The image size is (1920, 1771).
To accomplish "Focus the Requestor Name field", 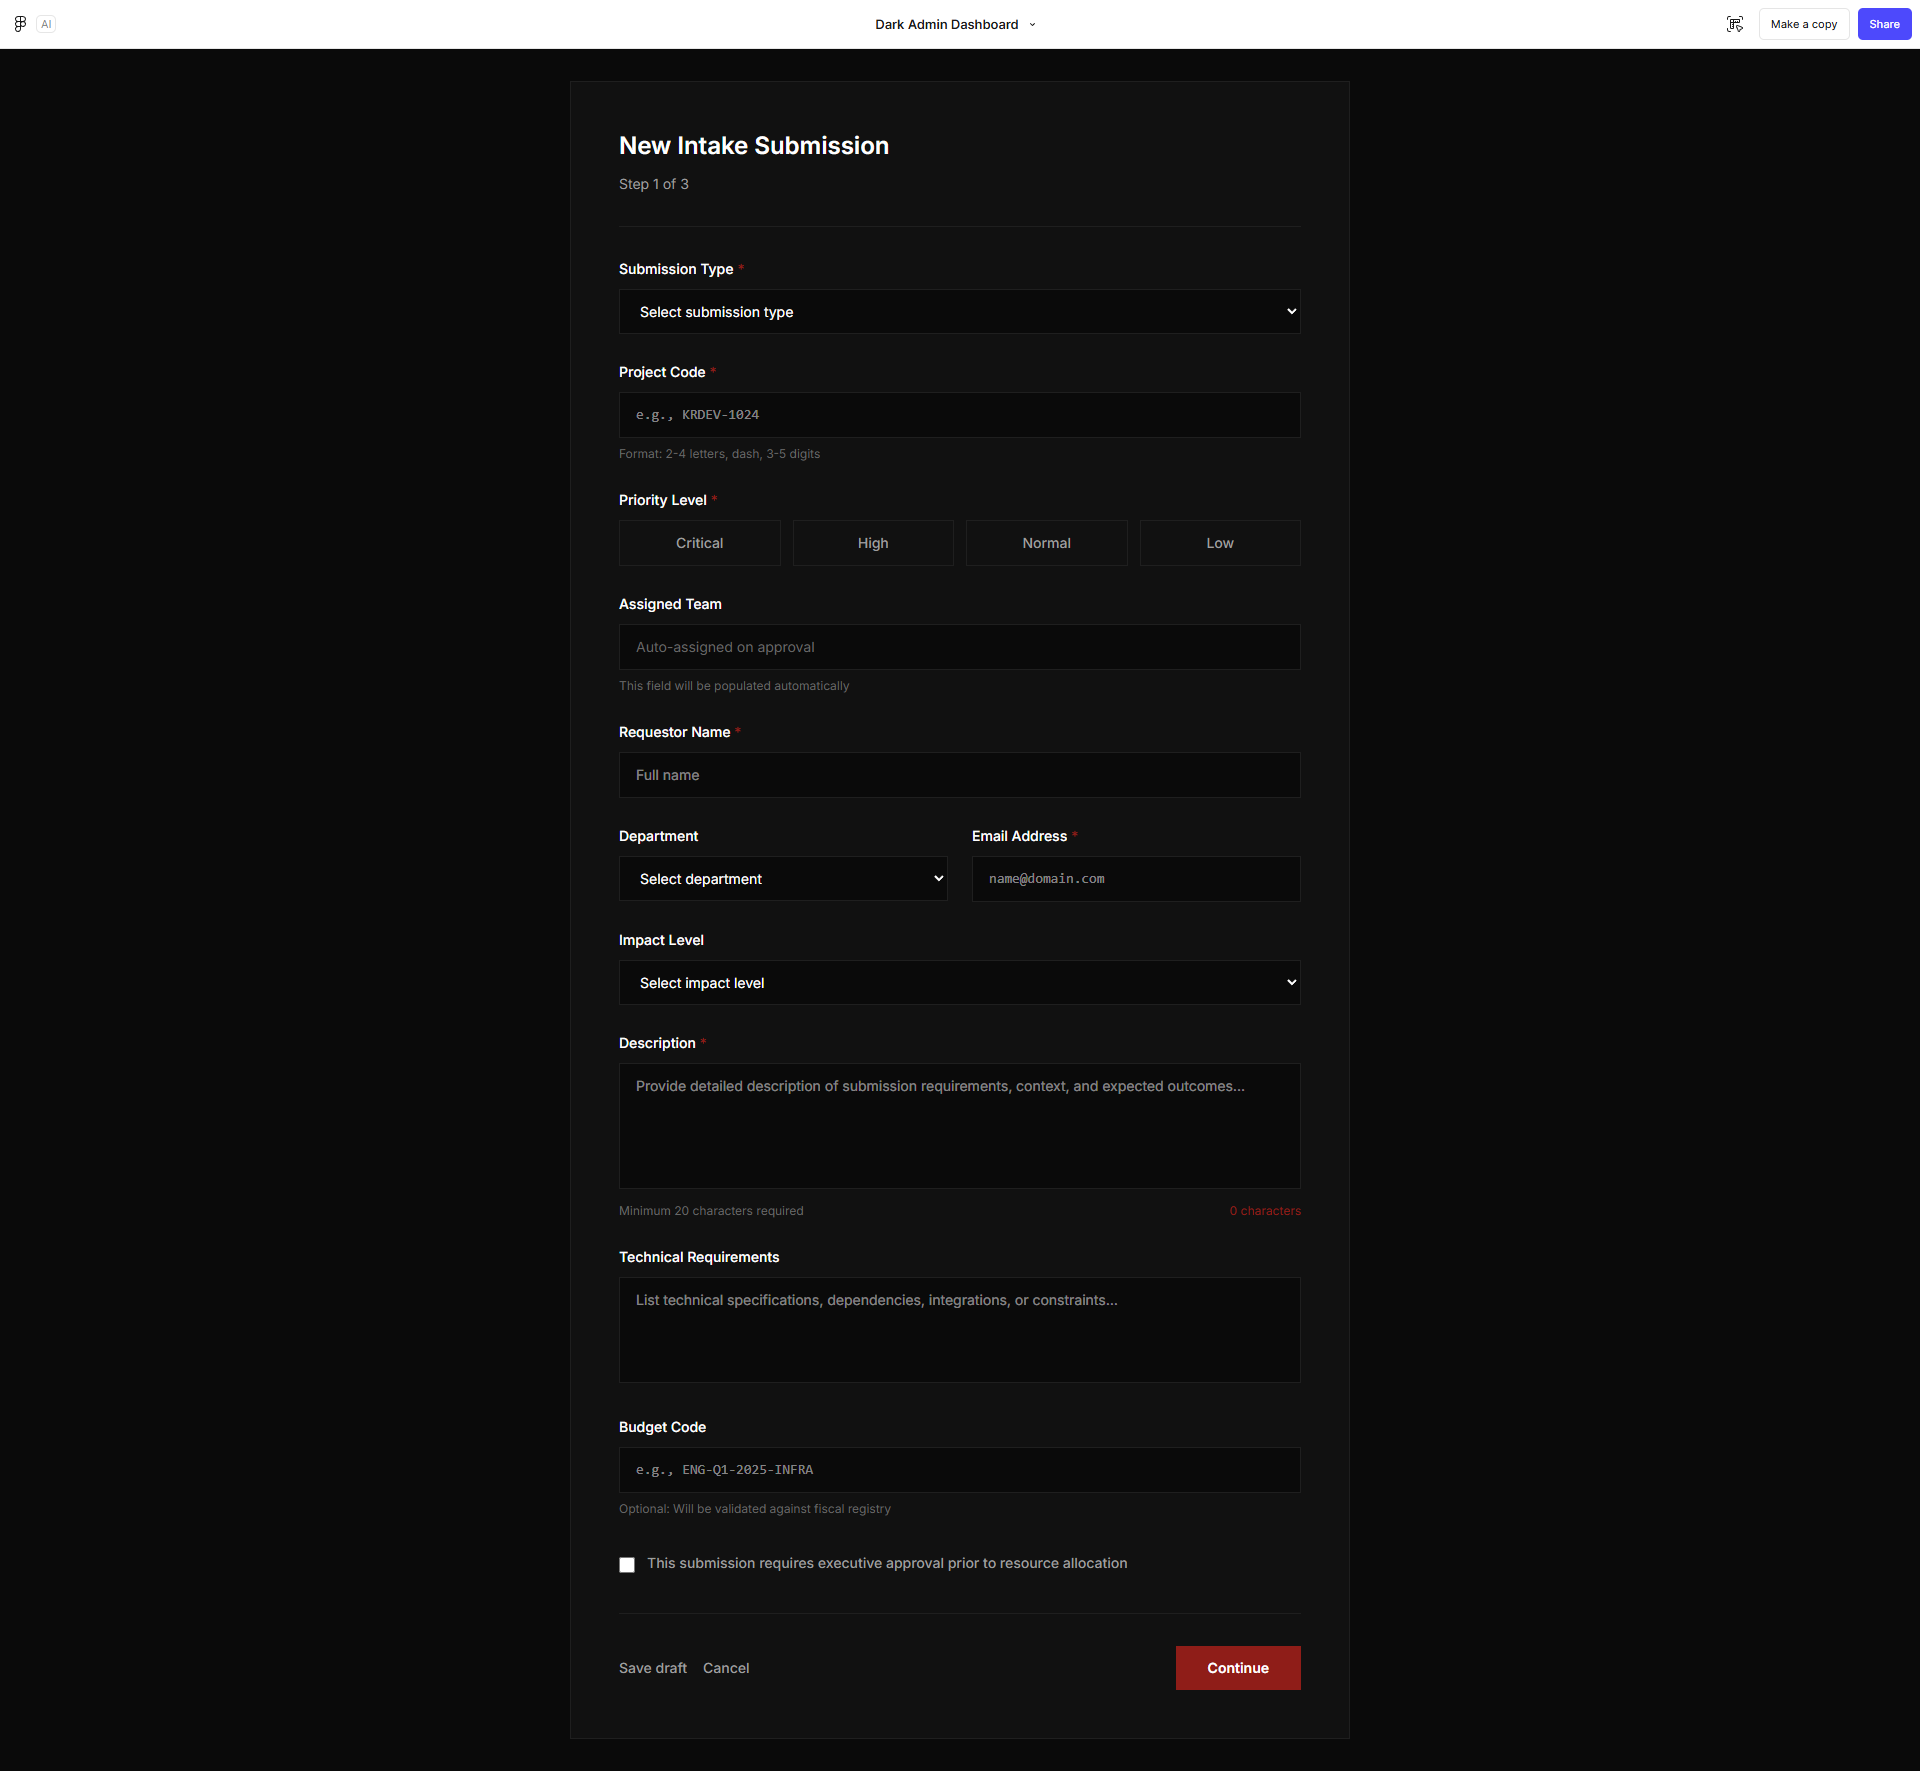I will 959,775.
